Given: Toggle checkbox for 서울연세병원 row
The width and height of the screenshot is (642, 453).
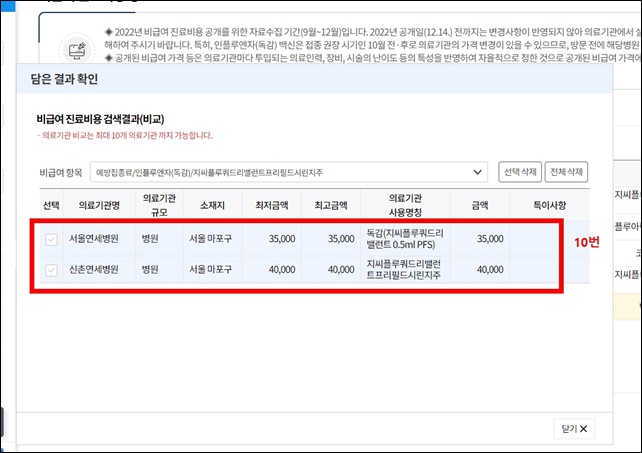Looking at the screenshot, I should coord(51,239).
